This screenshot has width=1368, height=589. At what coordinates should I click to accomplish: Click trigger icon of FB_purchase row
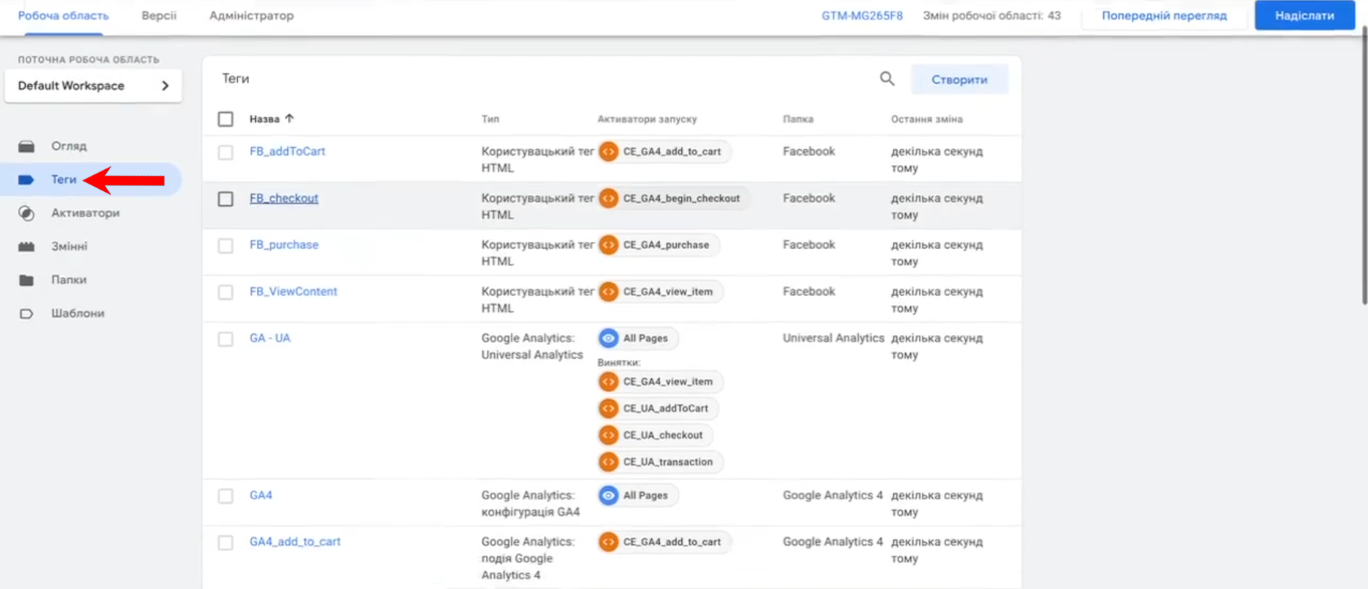coord(609,245)
